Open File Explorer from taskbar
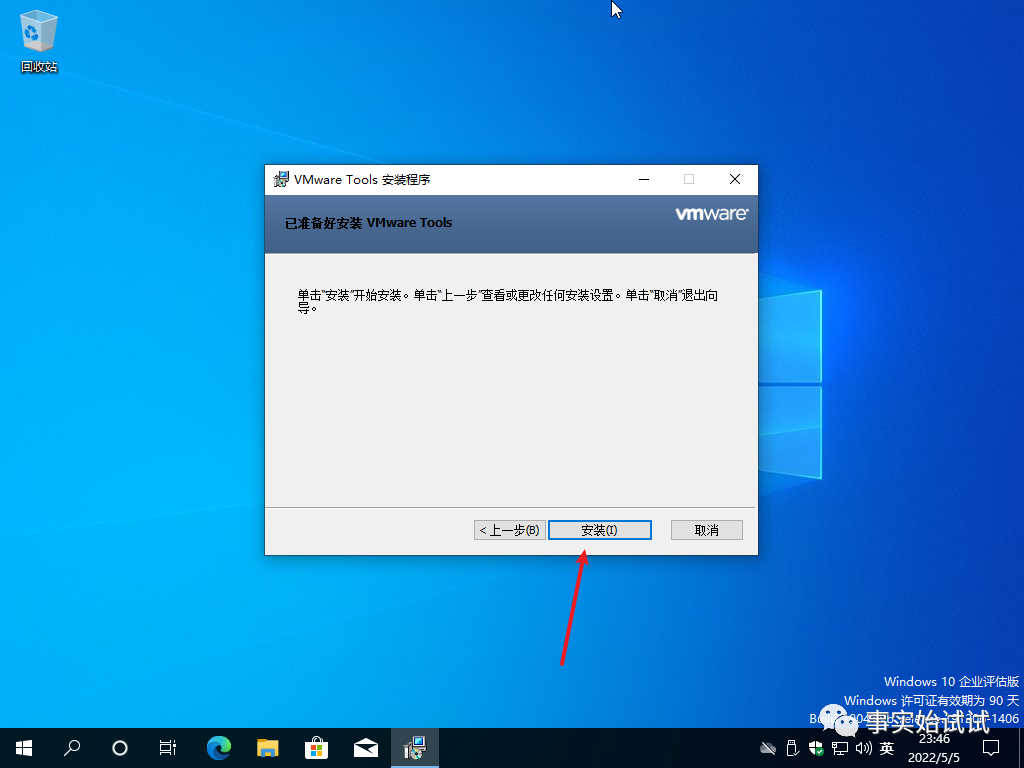The image size is (1024, 768). tap(268, 748)
